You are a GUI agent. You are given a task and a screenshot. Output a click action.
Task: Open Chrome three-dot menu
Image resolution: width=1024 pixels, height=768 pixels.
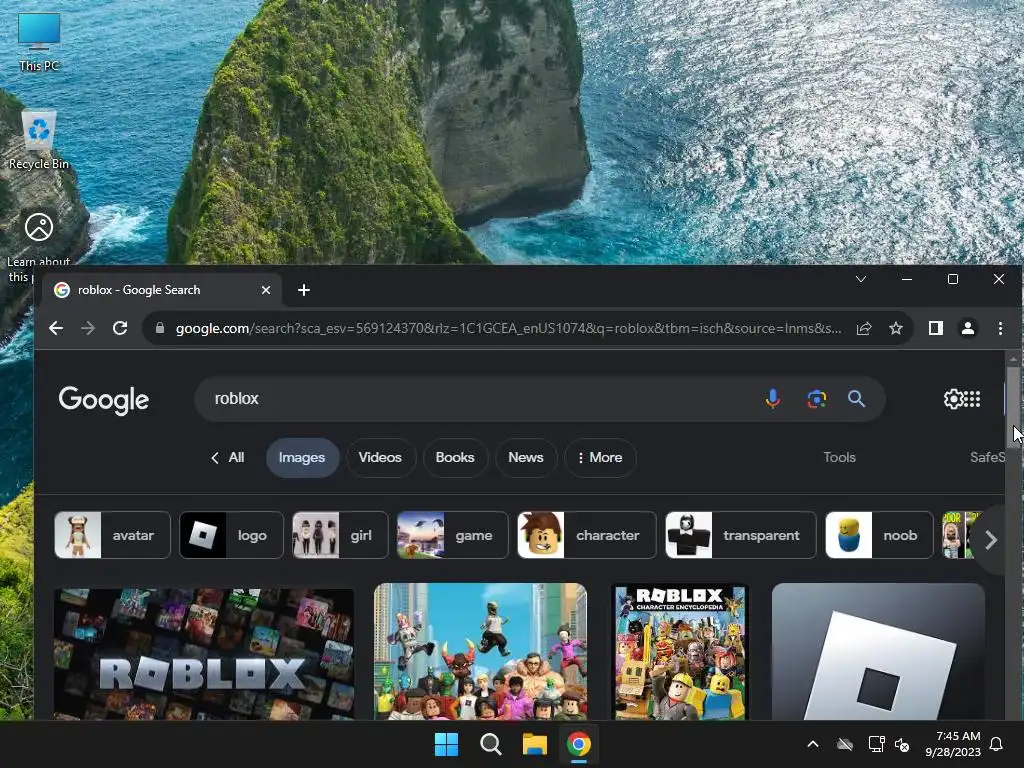pyautogui.click(x=1000, y=328)
